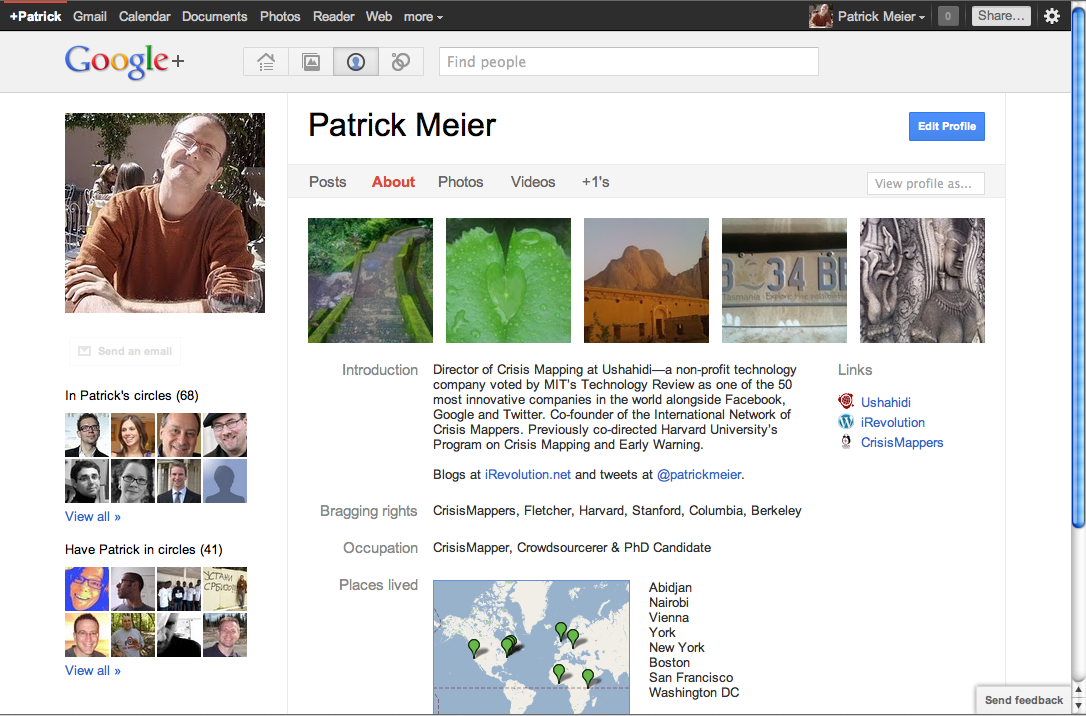Follow the iRevolution.net link in the introduction
Screen dimensions: 1086x716
click(x=528, y=475)
